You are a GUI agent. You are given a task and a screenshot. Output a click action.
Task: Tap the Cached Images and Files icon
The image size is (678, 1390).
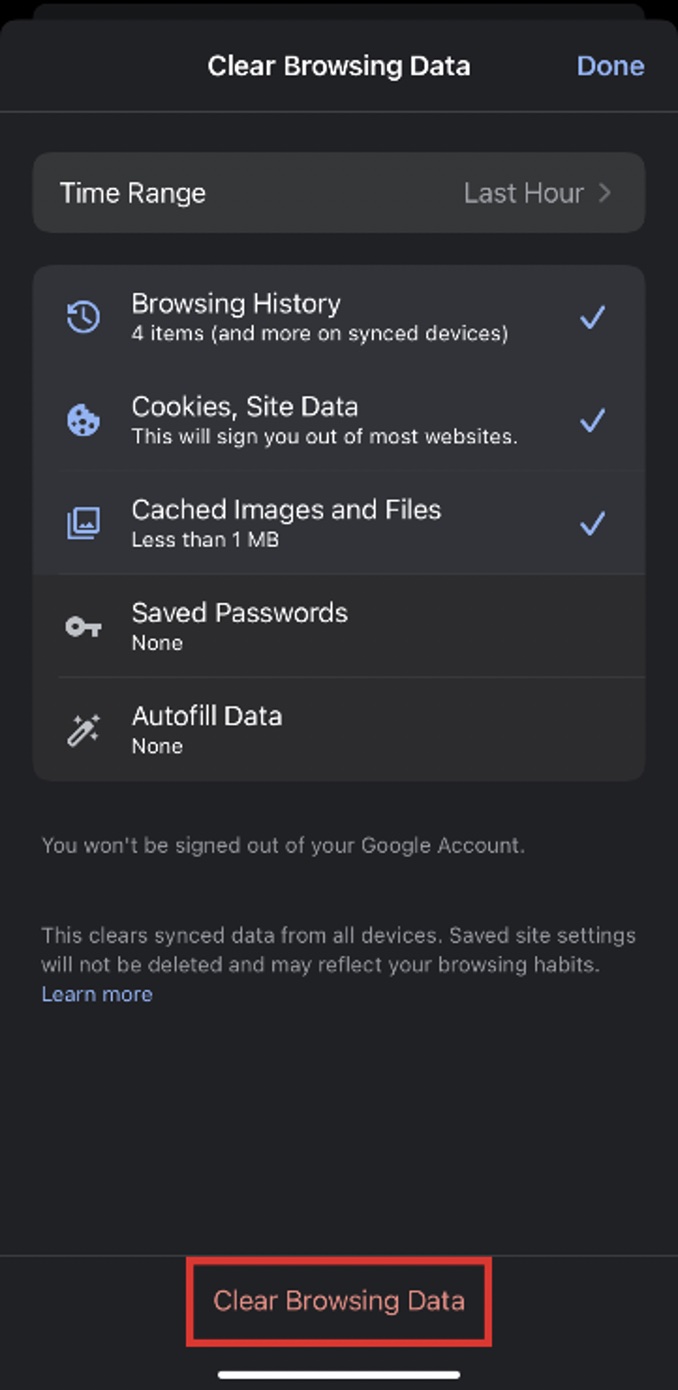tap(83, 523)
